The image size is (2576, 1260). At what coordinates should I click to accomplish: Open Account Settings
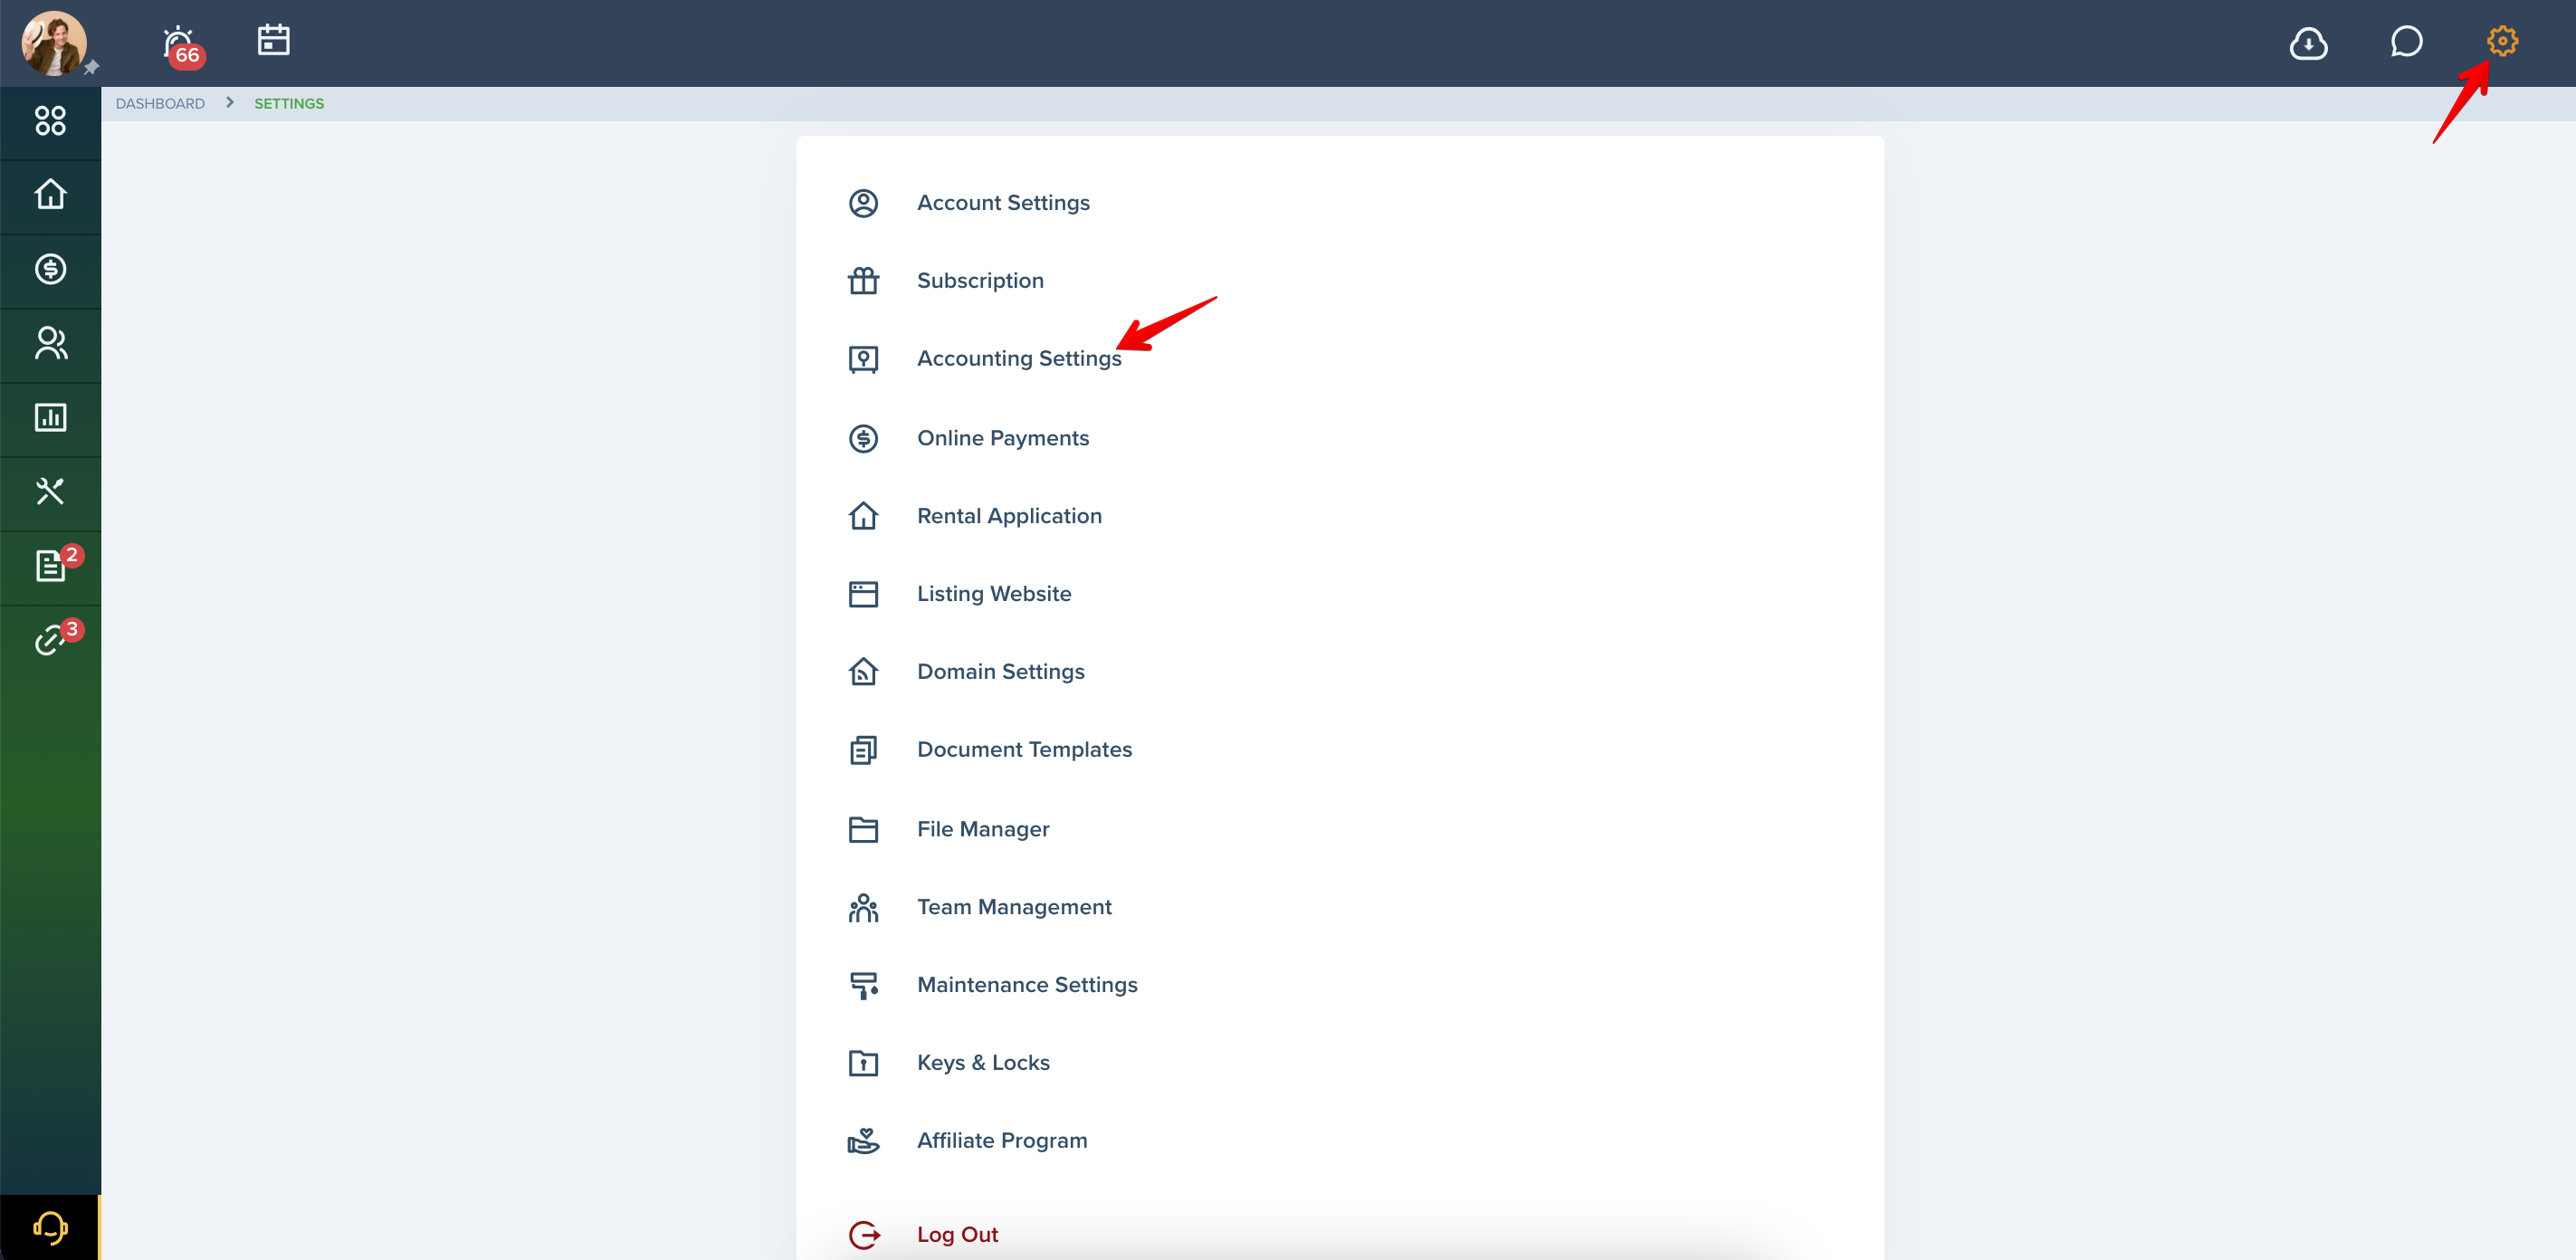pos(1003,203)
